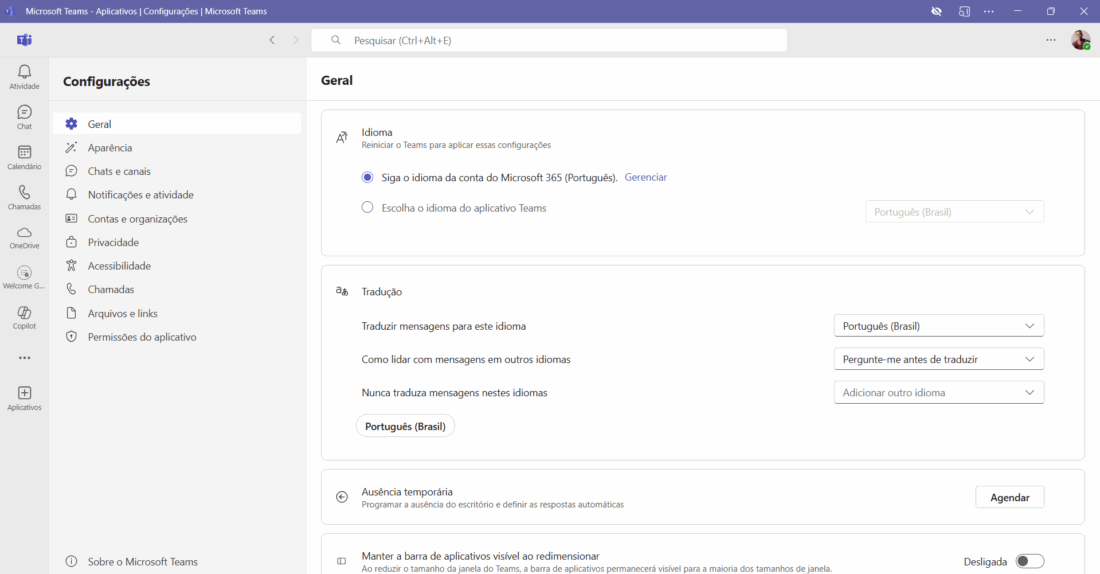Click the Configurações heading text
The image size is (1100, 574).
pyautogui.click(x=107, y=81)
